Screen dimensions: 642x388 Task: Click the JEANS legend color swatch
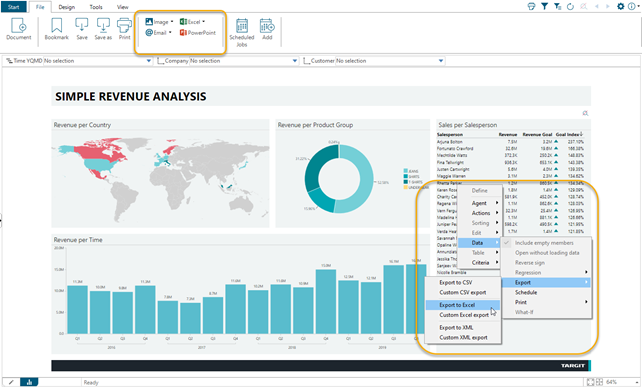click(406, 171)
